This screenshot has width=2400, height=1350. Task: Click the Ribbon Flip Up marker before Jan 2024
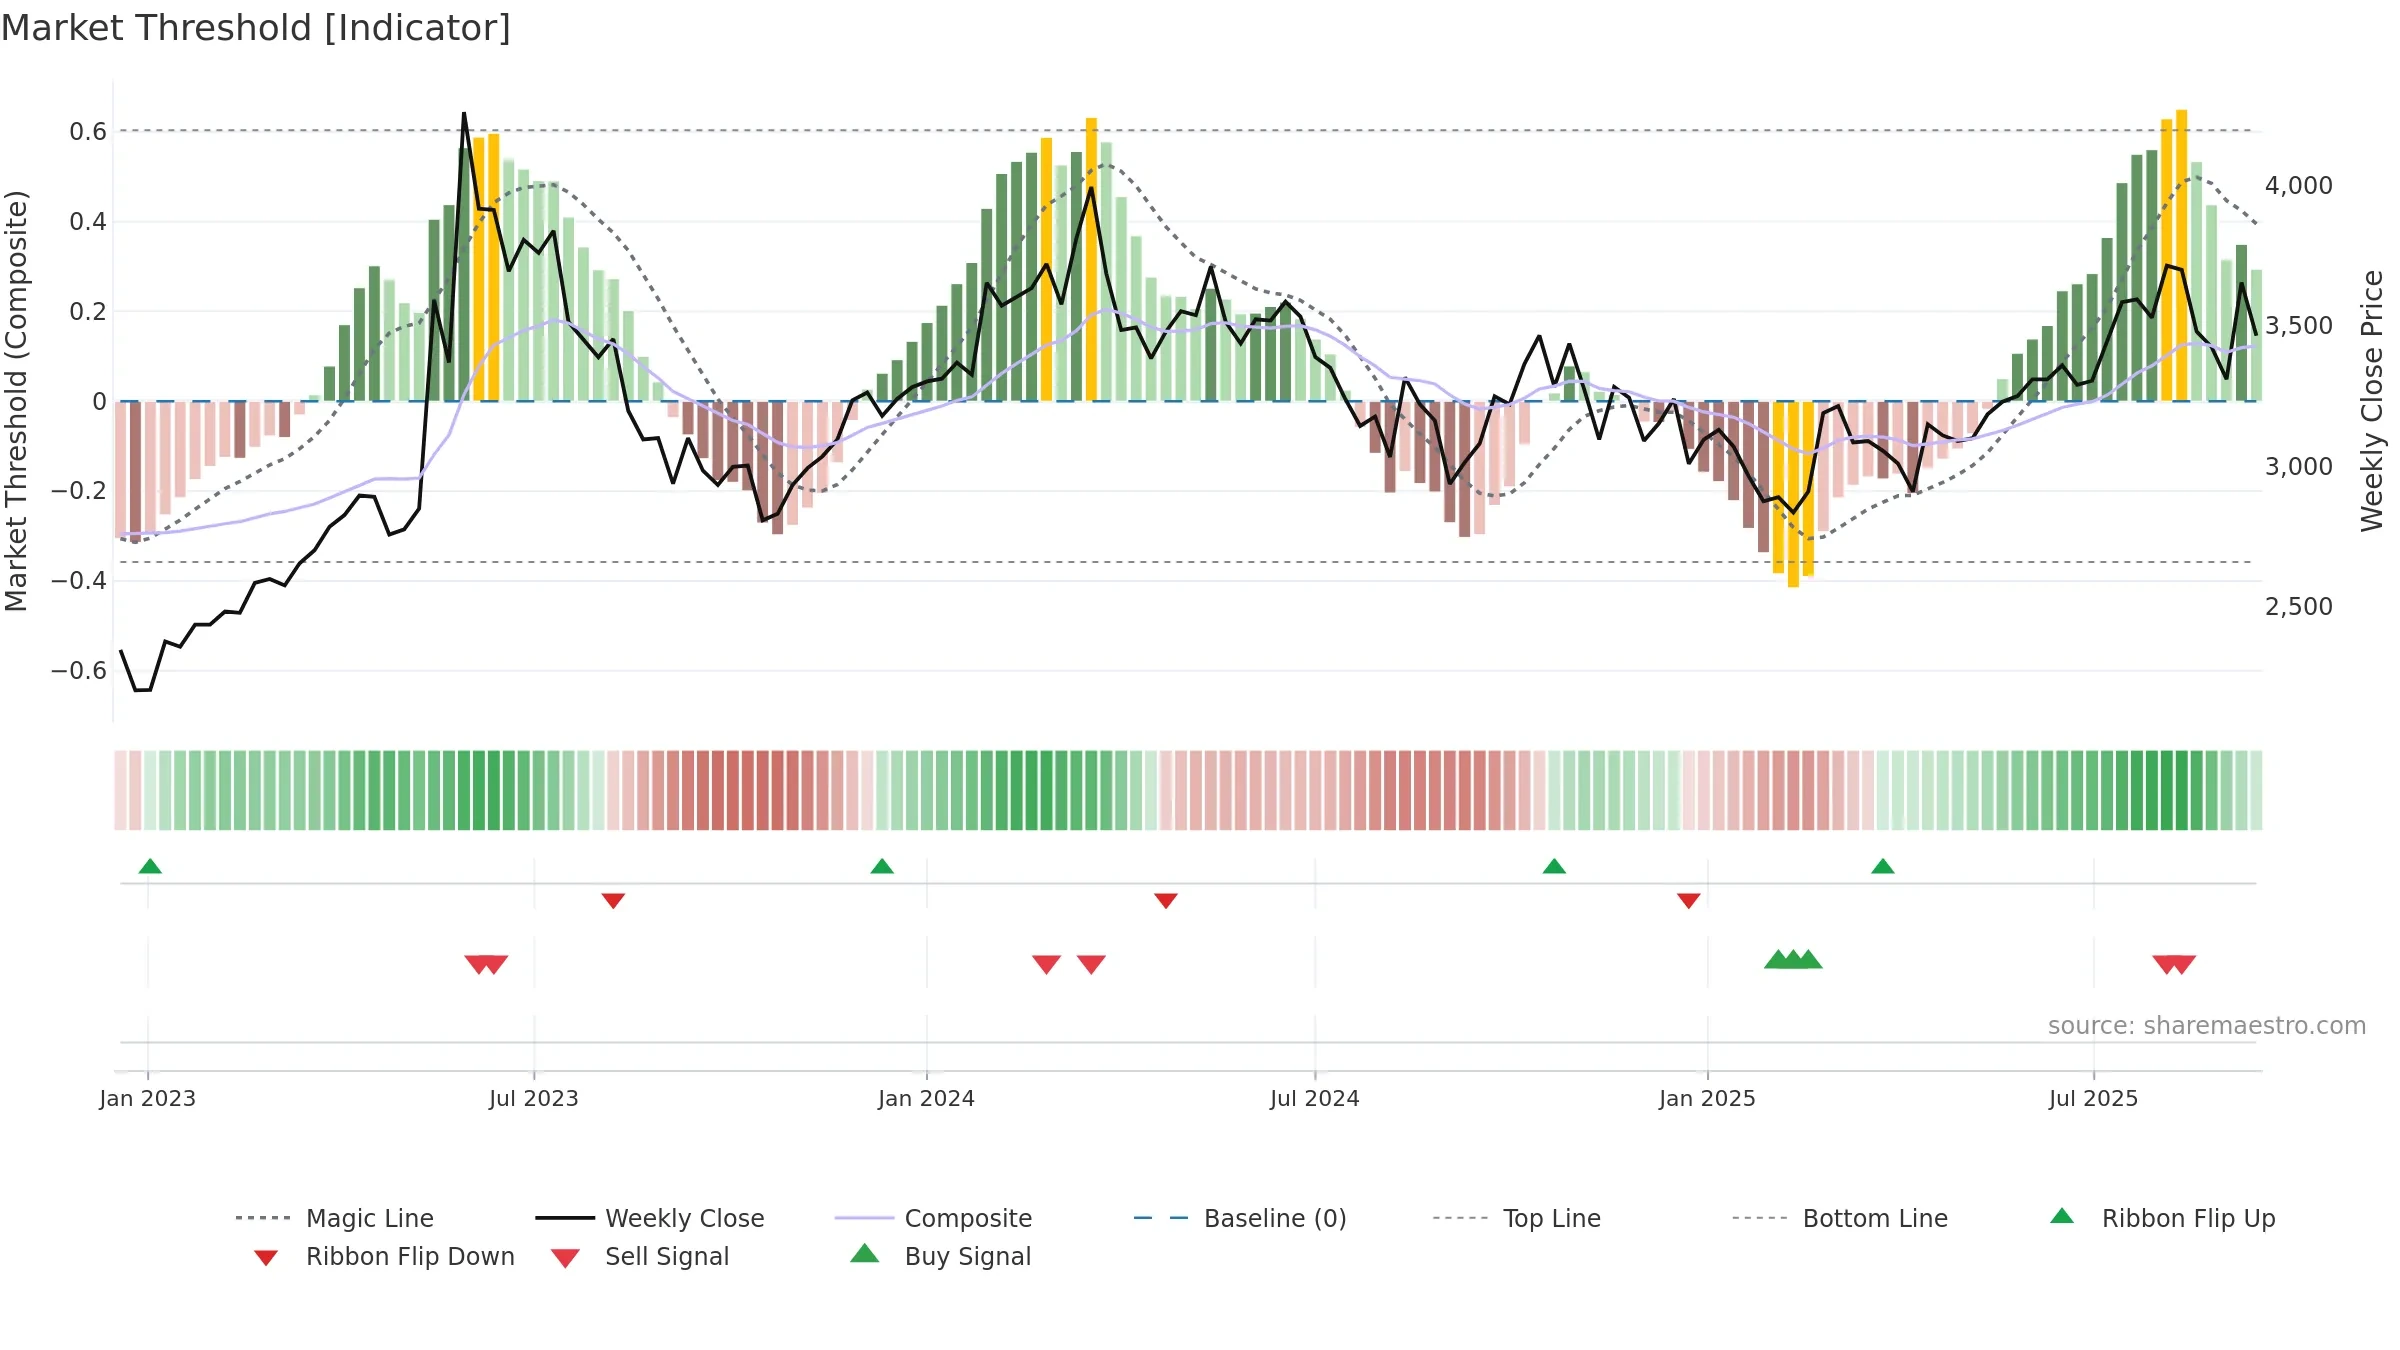coord(882,866)
